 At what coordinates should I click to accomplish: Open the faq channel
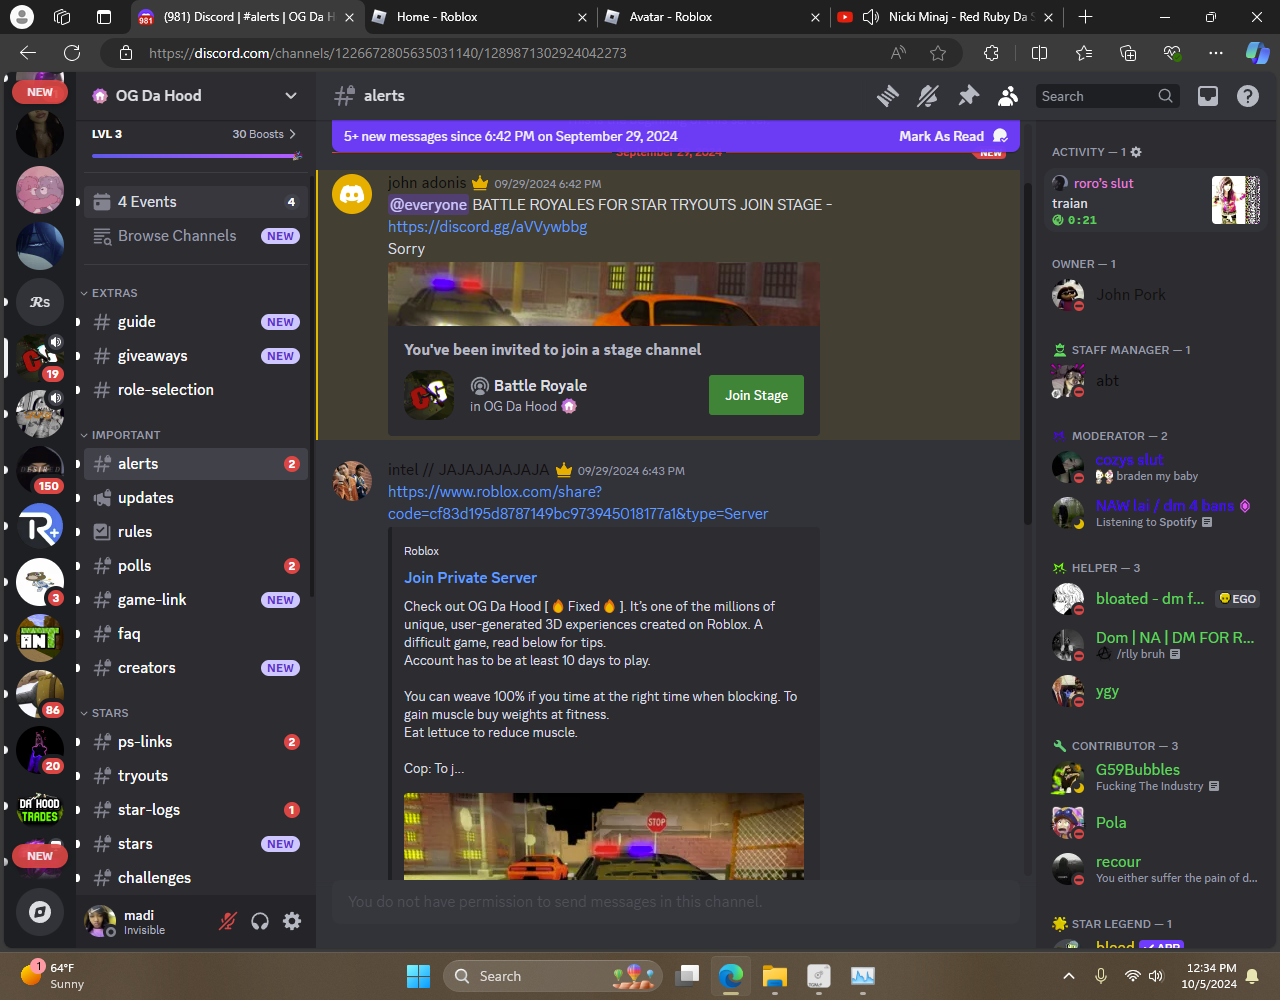[x=196, y=634]
